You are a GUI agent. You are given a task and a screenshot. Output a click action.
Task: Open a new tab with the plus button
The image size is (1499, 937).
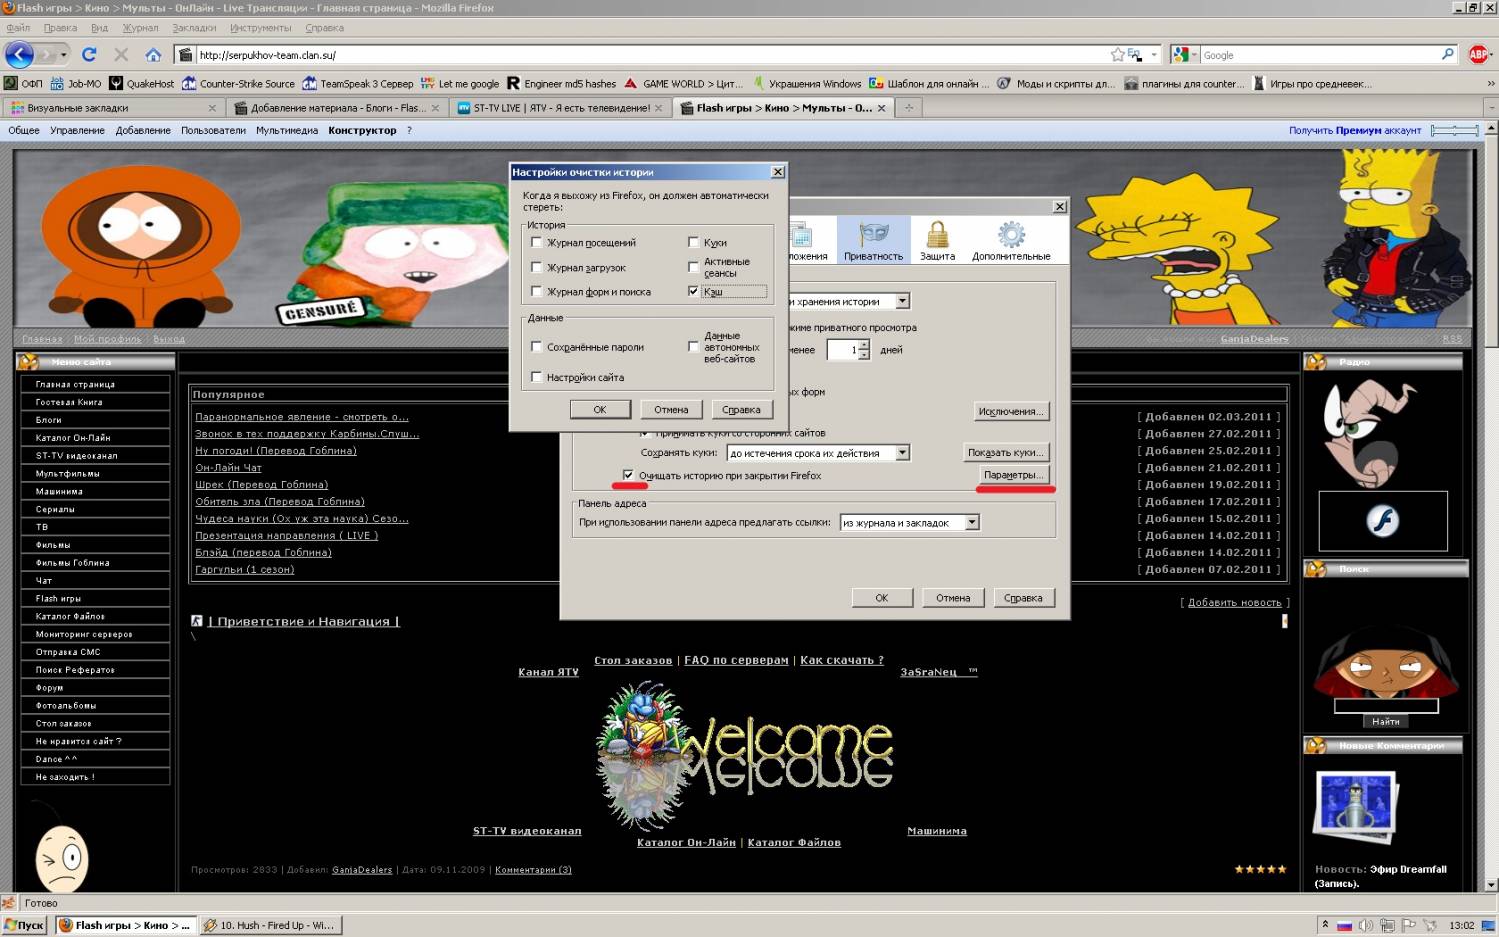(x=909, y=107)
